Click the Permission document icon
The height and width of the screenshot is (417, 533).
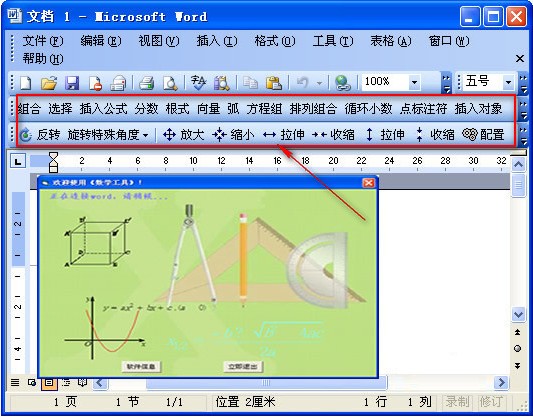[x=95, y=83]
